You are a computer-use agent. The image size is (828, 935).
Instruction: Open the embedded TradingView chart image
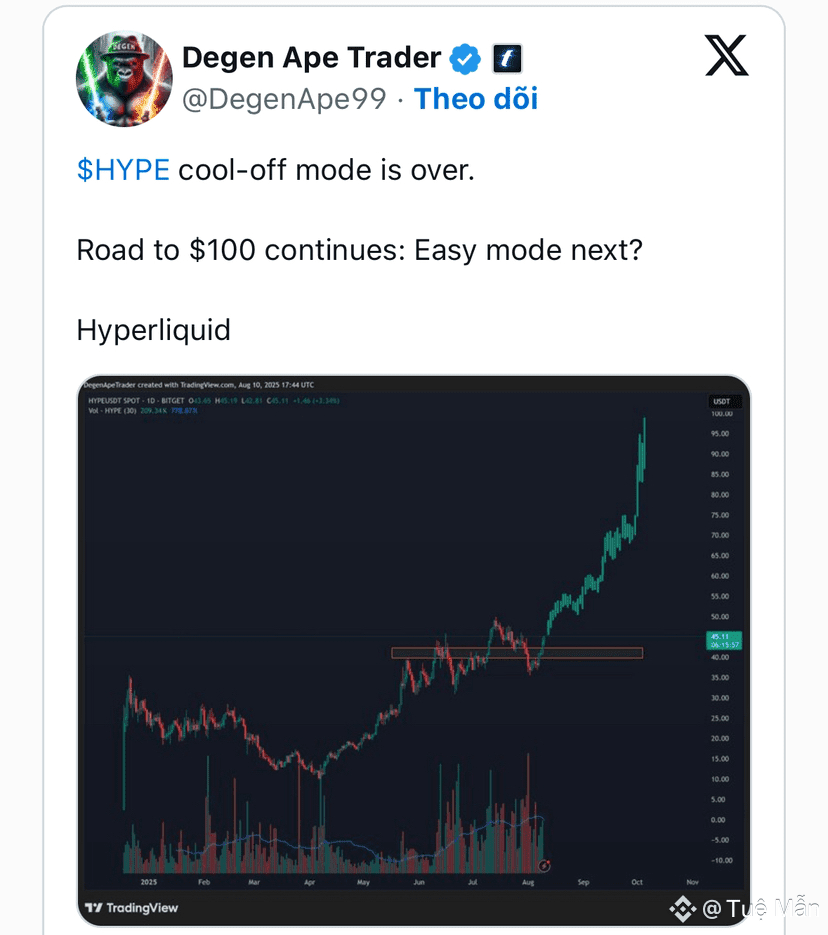(414, 651)
